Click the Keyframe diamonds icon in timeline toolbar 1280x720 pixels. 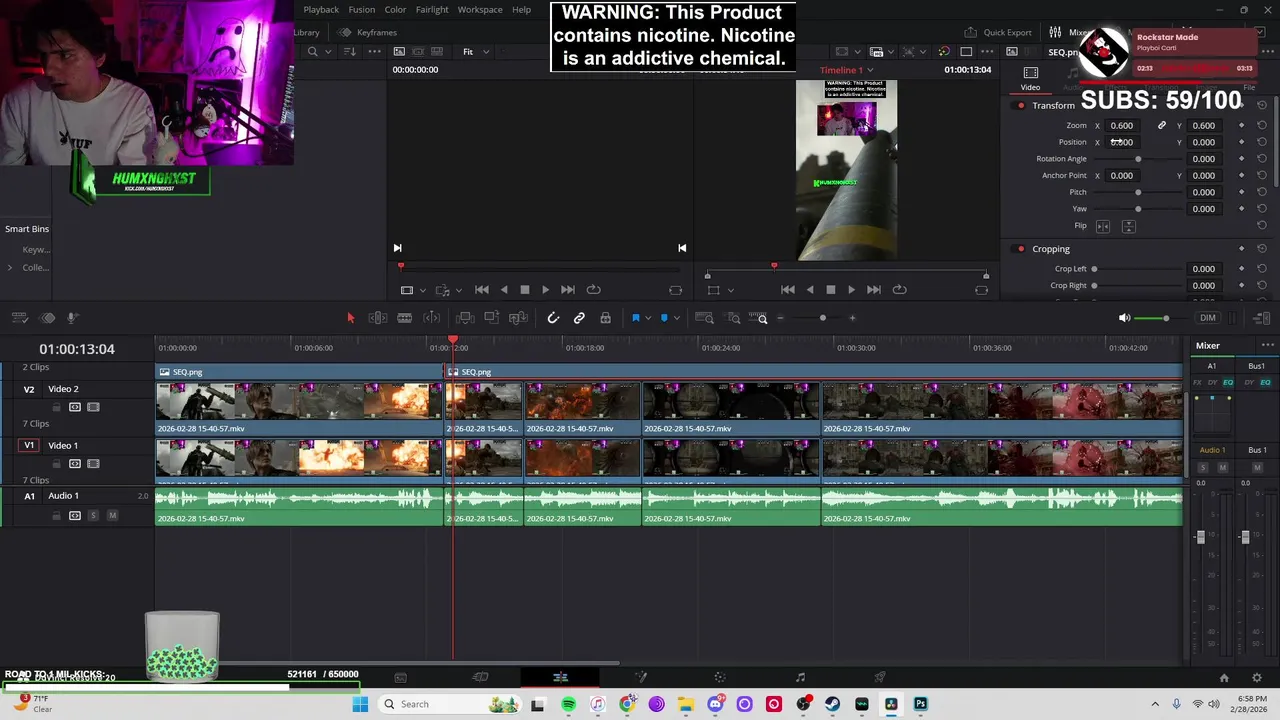[x=47, y=318]
